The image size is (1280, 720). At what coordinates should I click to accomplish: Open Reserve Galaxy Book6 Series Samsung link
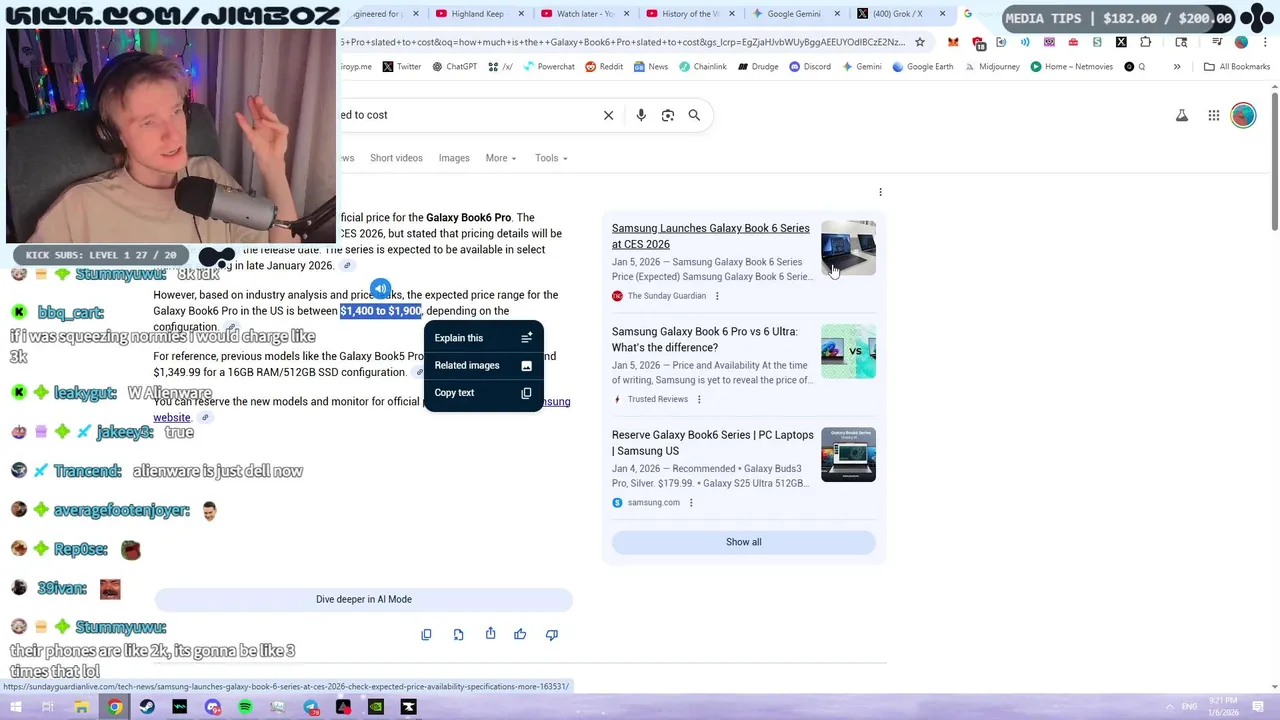coord(713,443)
